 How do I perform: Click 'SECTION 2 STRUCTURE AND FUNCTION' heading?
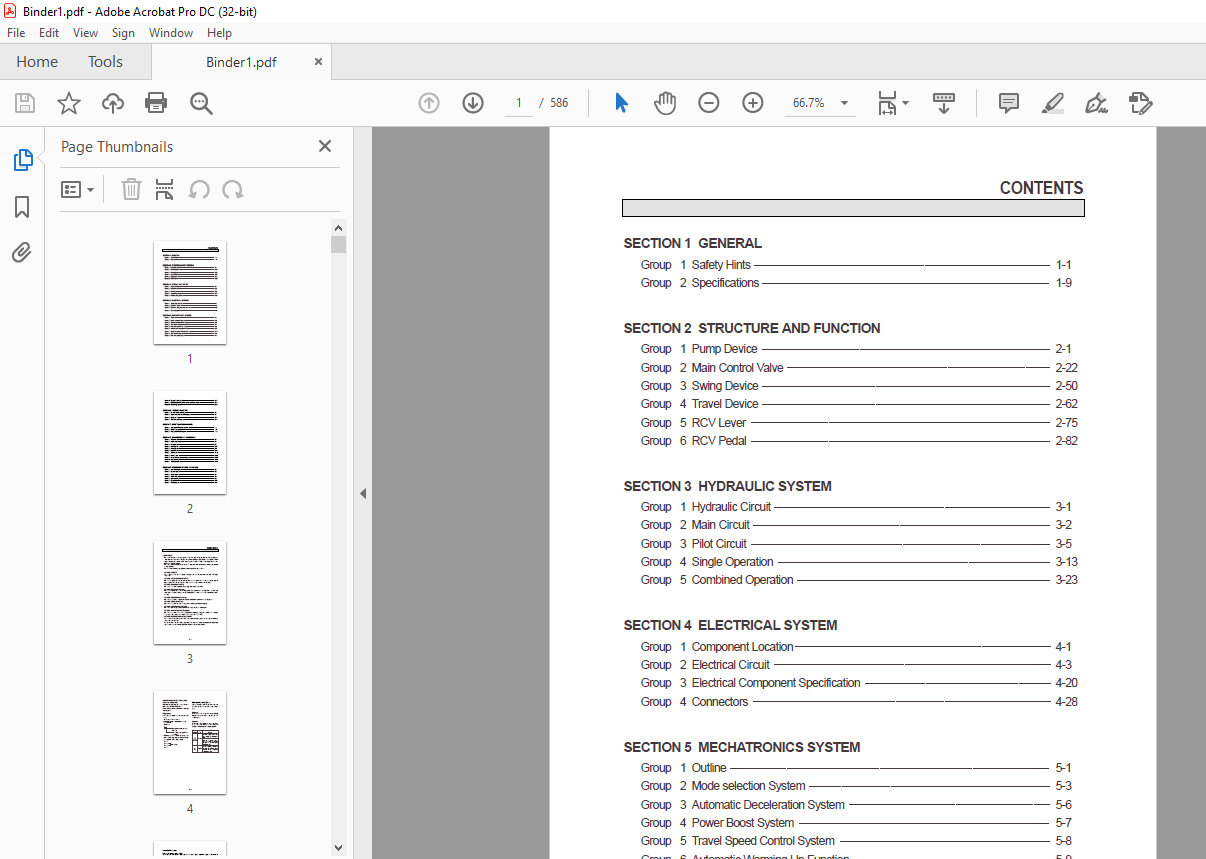tap(752, 328)
